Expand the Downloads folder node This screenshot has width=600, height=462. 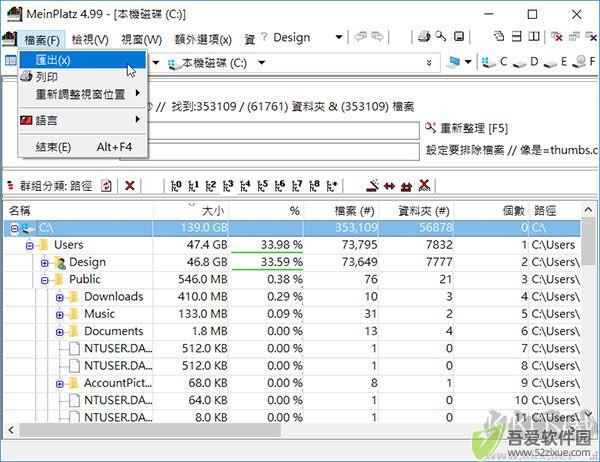[x=59, y=297]
